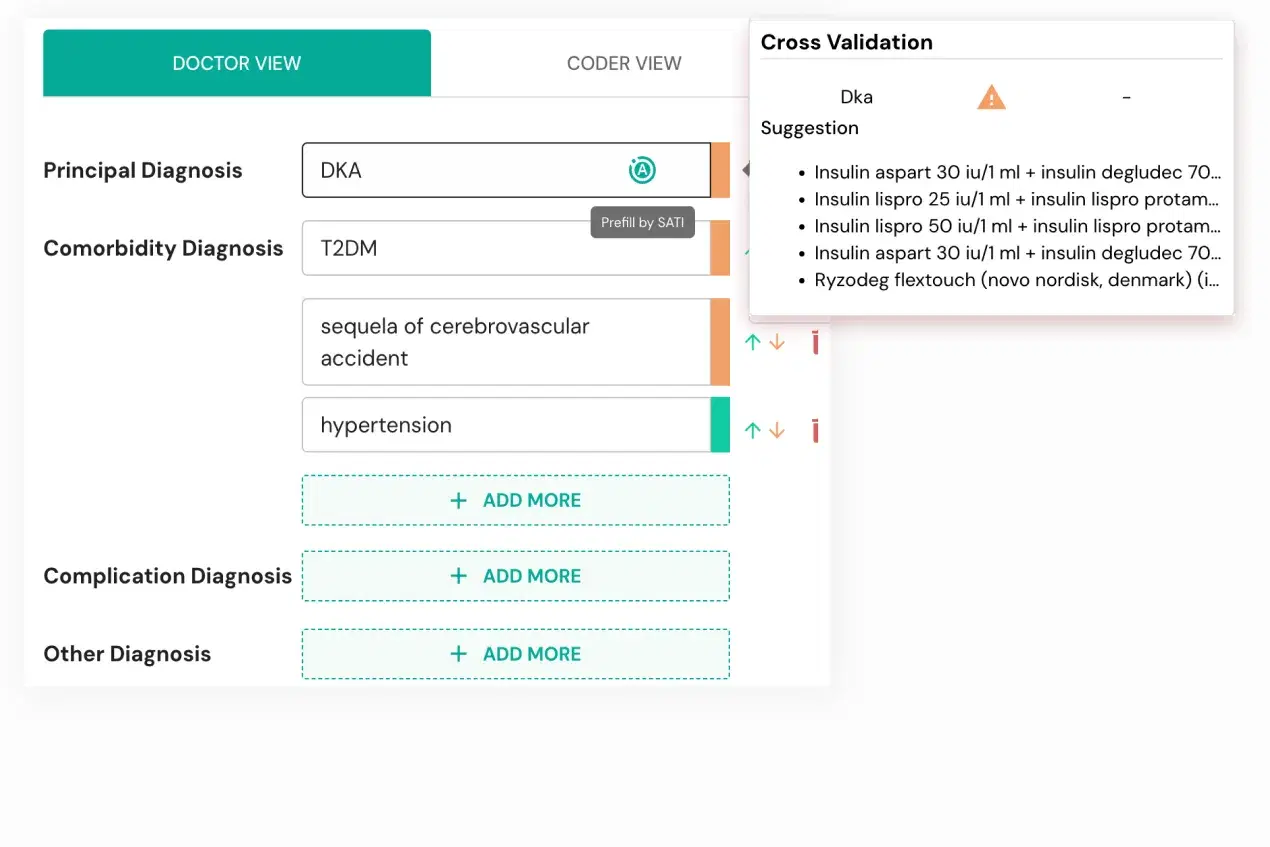Move sequela of cerebrovascular accident up
1270x847 pixels.
point(753,342)
